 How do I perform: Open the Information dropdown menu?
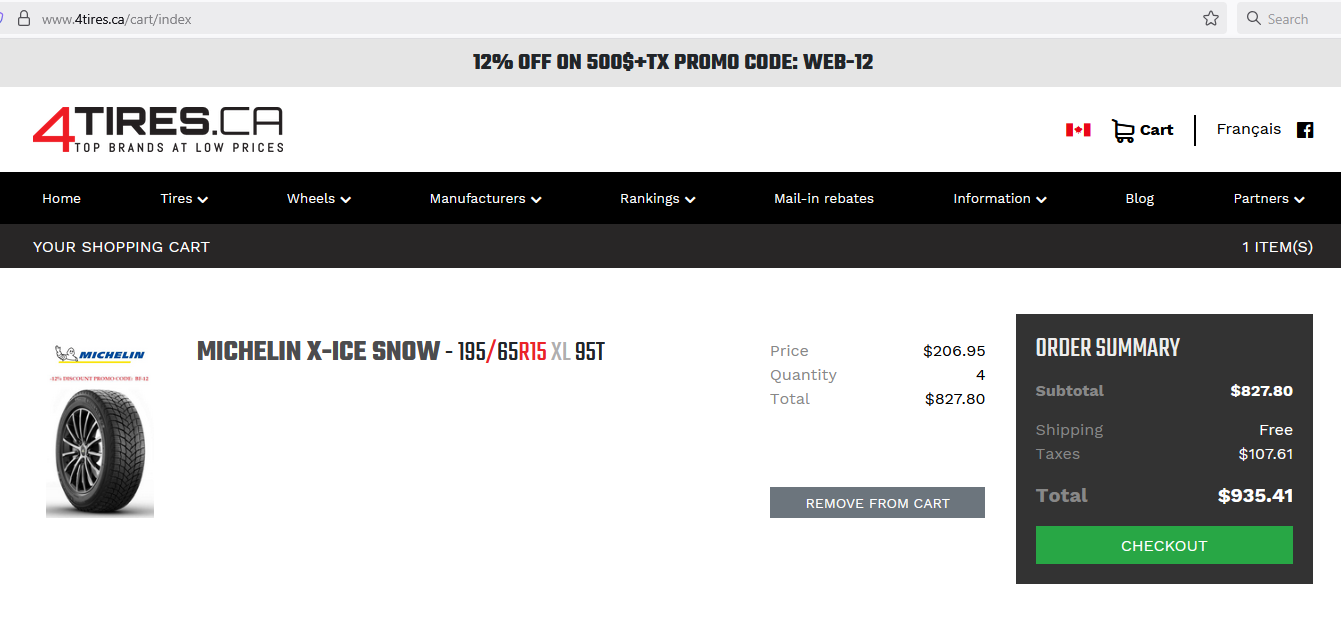click(x=999, y=198)
